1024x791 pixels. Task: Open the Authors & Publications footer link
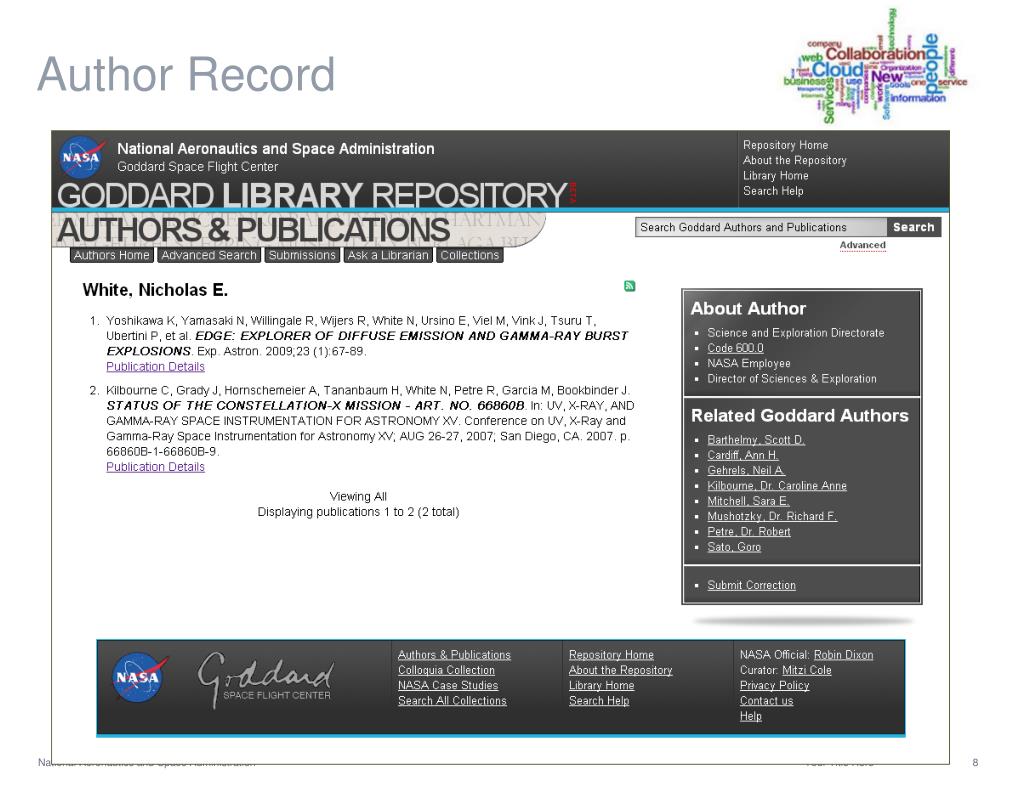[x=455, y=654]
